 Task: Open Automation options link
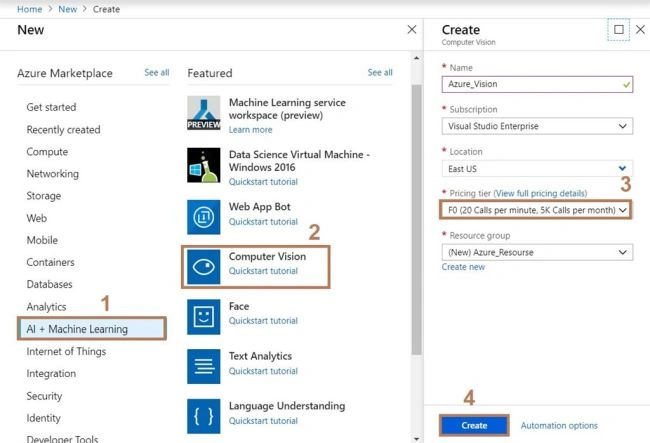[559, 426]
